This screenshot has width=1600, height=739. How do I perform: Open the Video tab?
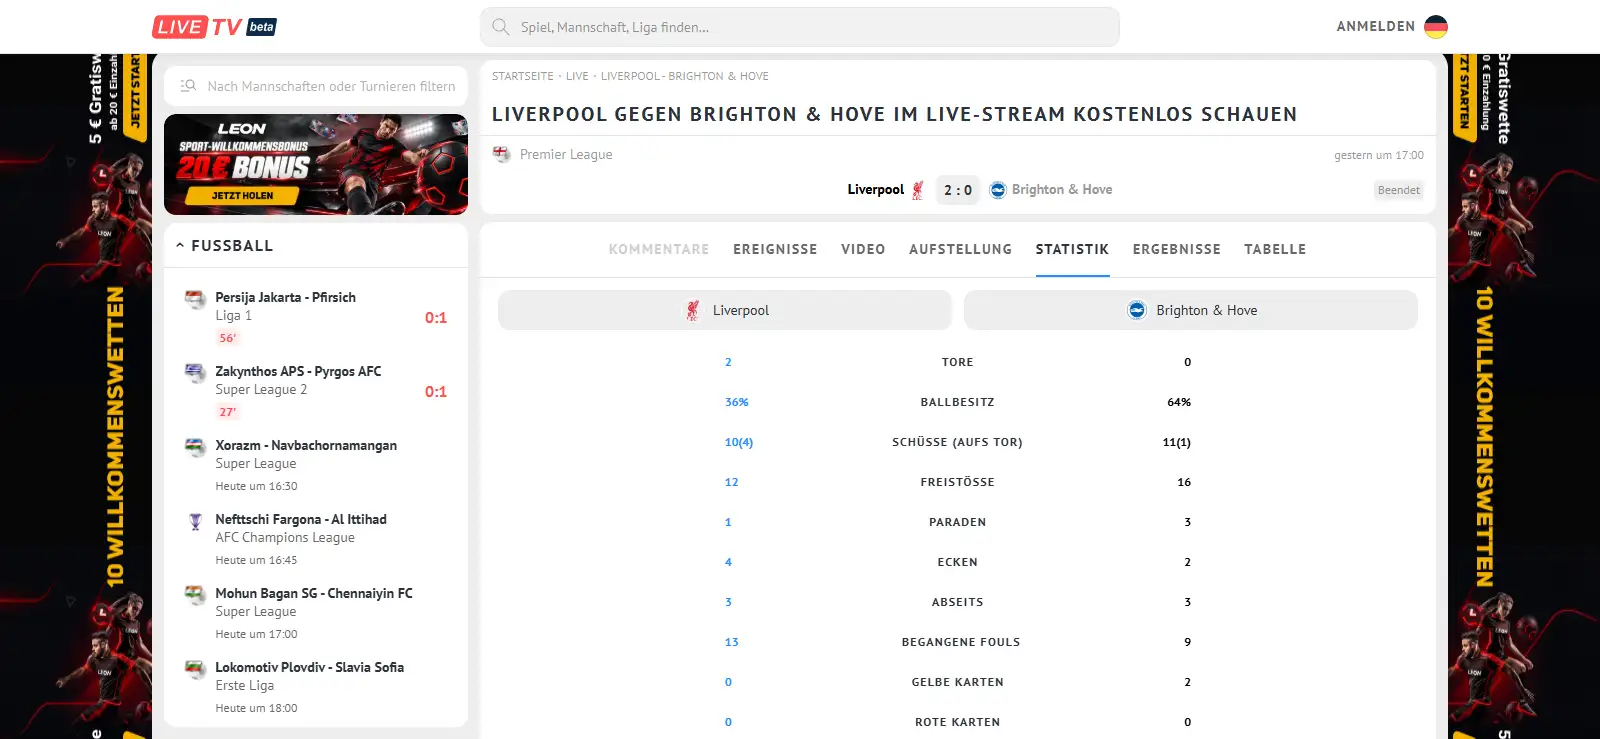tap(863, 249)
